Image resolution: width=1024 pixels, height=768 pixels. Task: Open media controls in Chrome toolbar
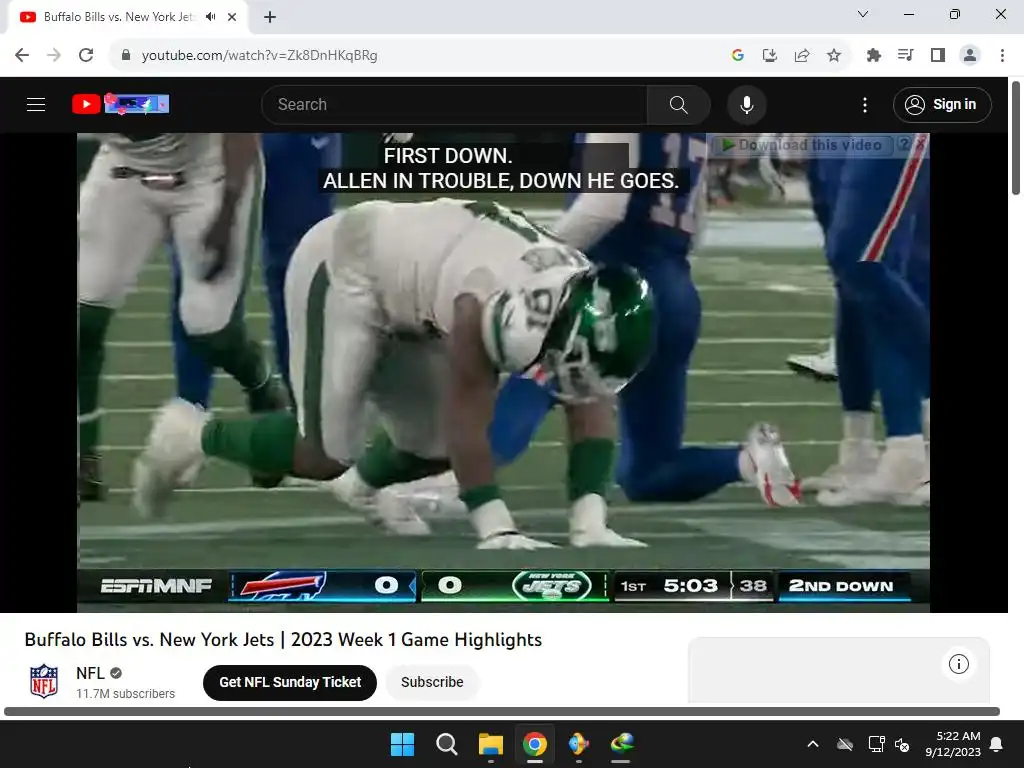coord(906,56)
